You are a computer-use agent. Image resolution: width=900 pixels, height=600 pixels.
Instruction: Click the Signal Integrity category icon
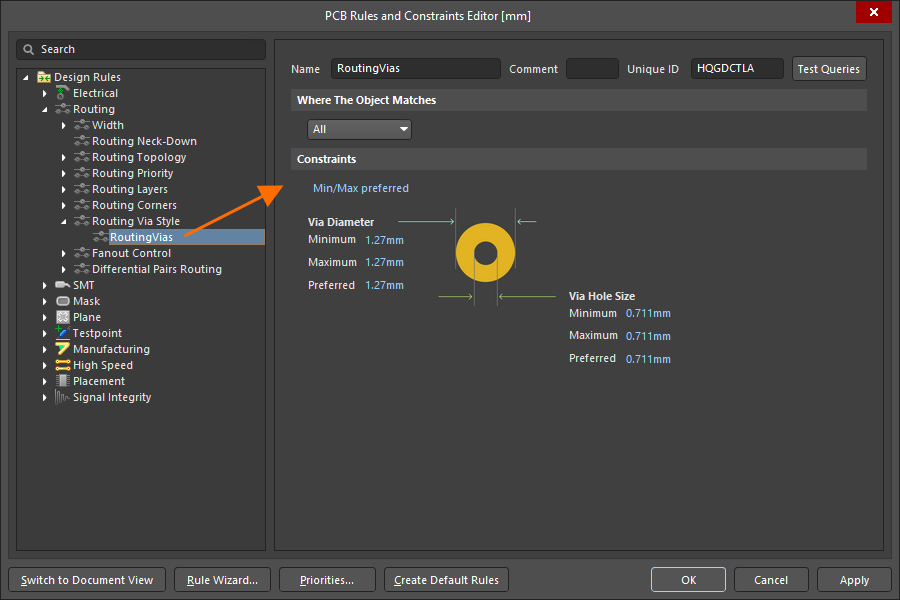(62, 397)
